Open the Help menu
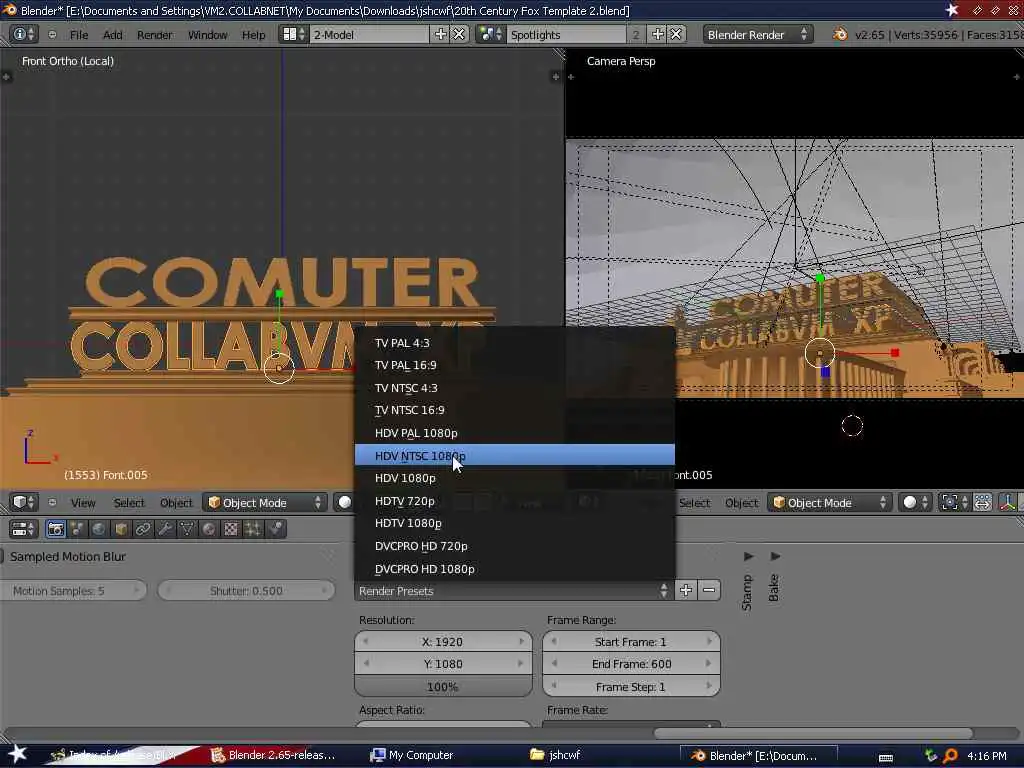The image size is (1024, 768). tap(253, 35)
